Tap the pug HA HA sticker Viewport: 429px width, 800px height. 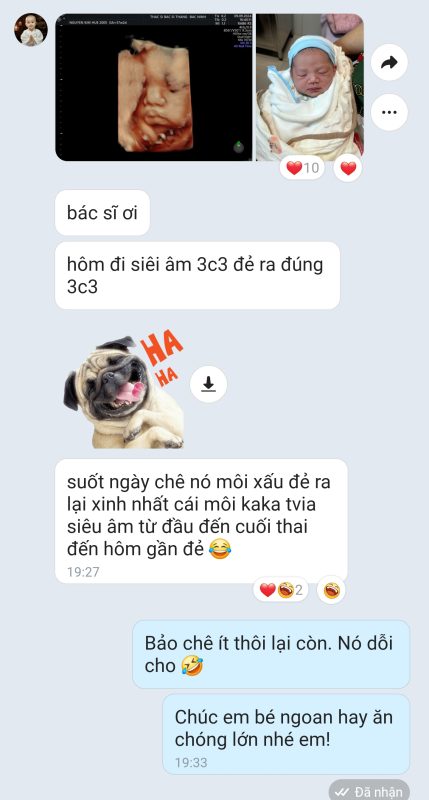(x=123, y=389)
